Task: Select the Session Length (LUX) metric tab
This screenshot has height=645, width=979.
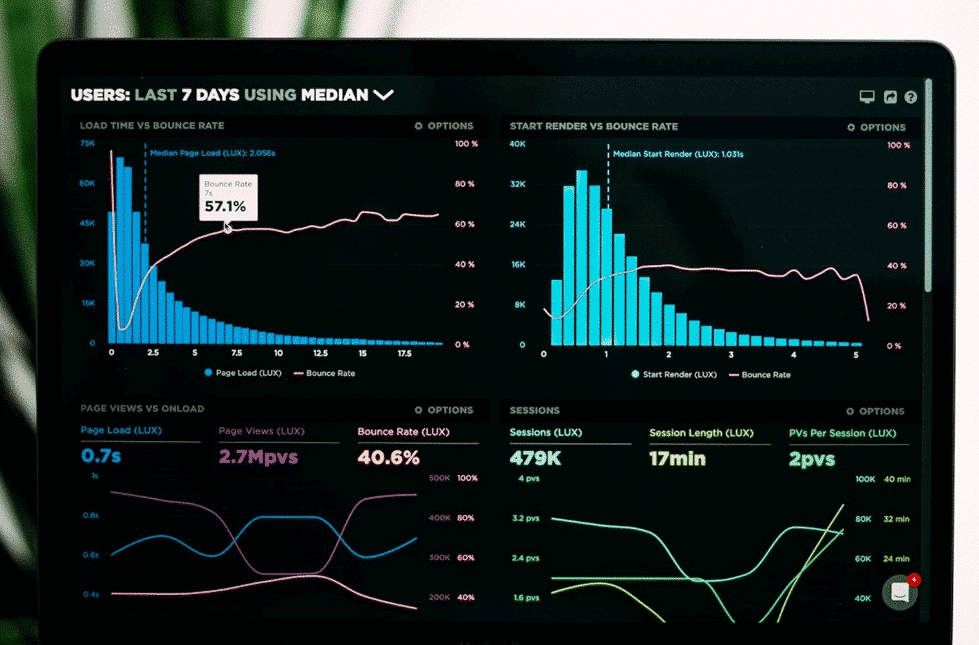Action: 701,433
